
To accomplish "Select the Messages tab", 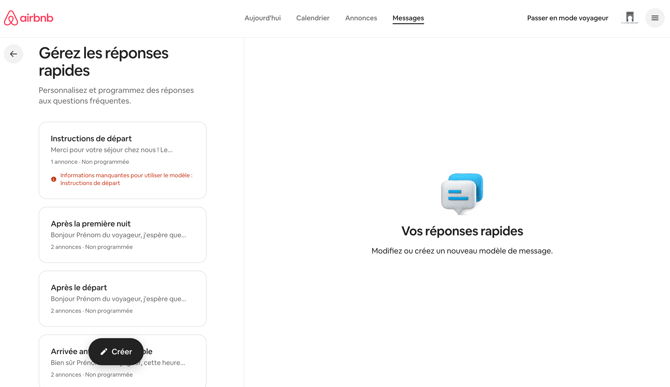I will point(408,18).
